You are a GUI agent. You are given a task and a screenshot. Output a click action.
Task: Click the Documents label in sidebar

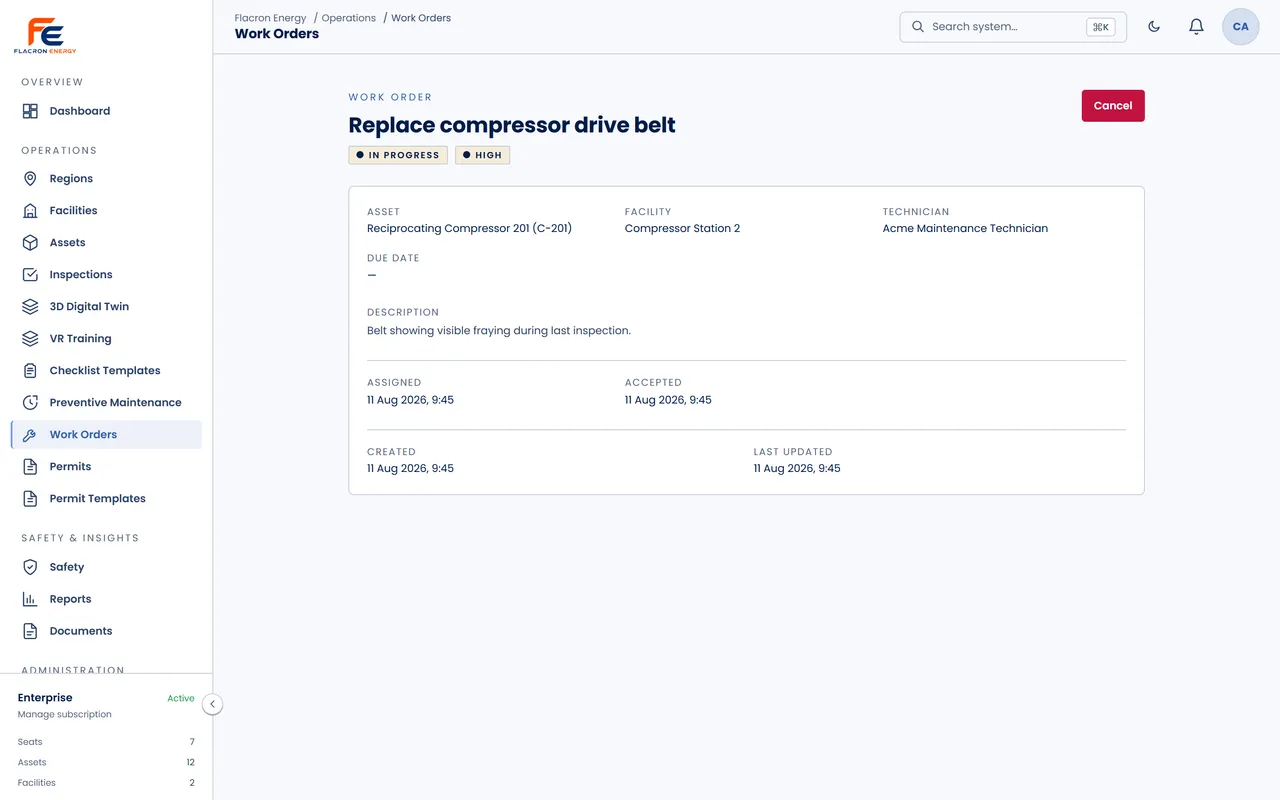(x=81, y=631)
